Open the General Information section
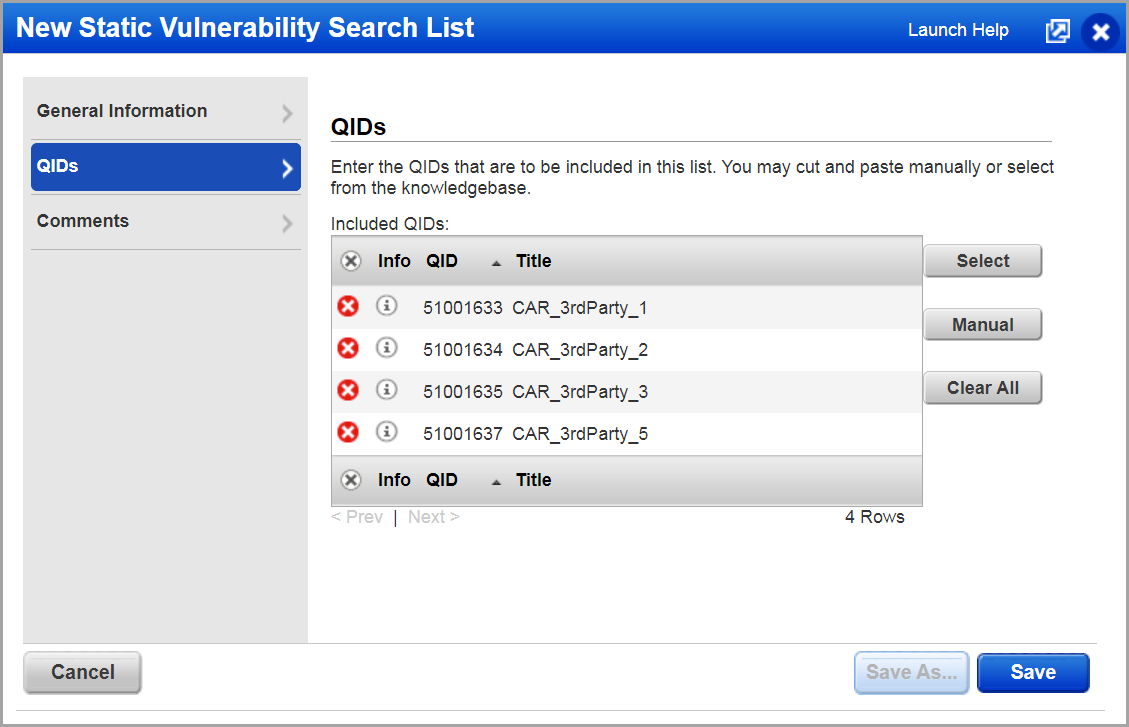The image size is (1129, 727). pos(165,112)
